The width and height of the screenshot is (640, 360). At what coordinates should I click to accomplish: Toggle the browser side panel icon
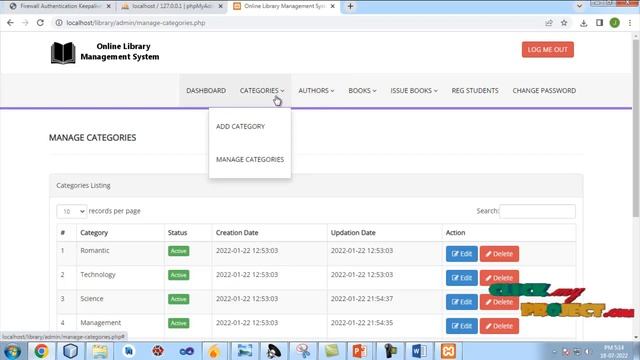coord(599,23)
